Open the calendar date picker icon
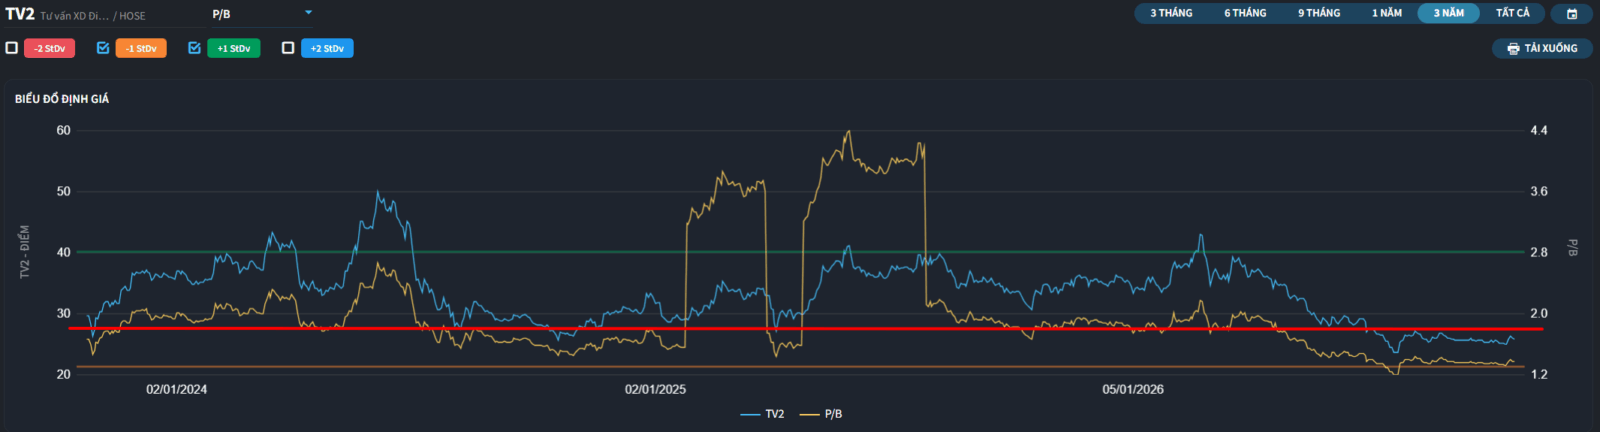The width and height of the screenshot is (1600, 432). [1571, 14]
